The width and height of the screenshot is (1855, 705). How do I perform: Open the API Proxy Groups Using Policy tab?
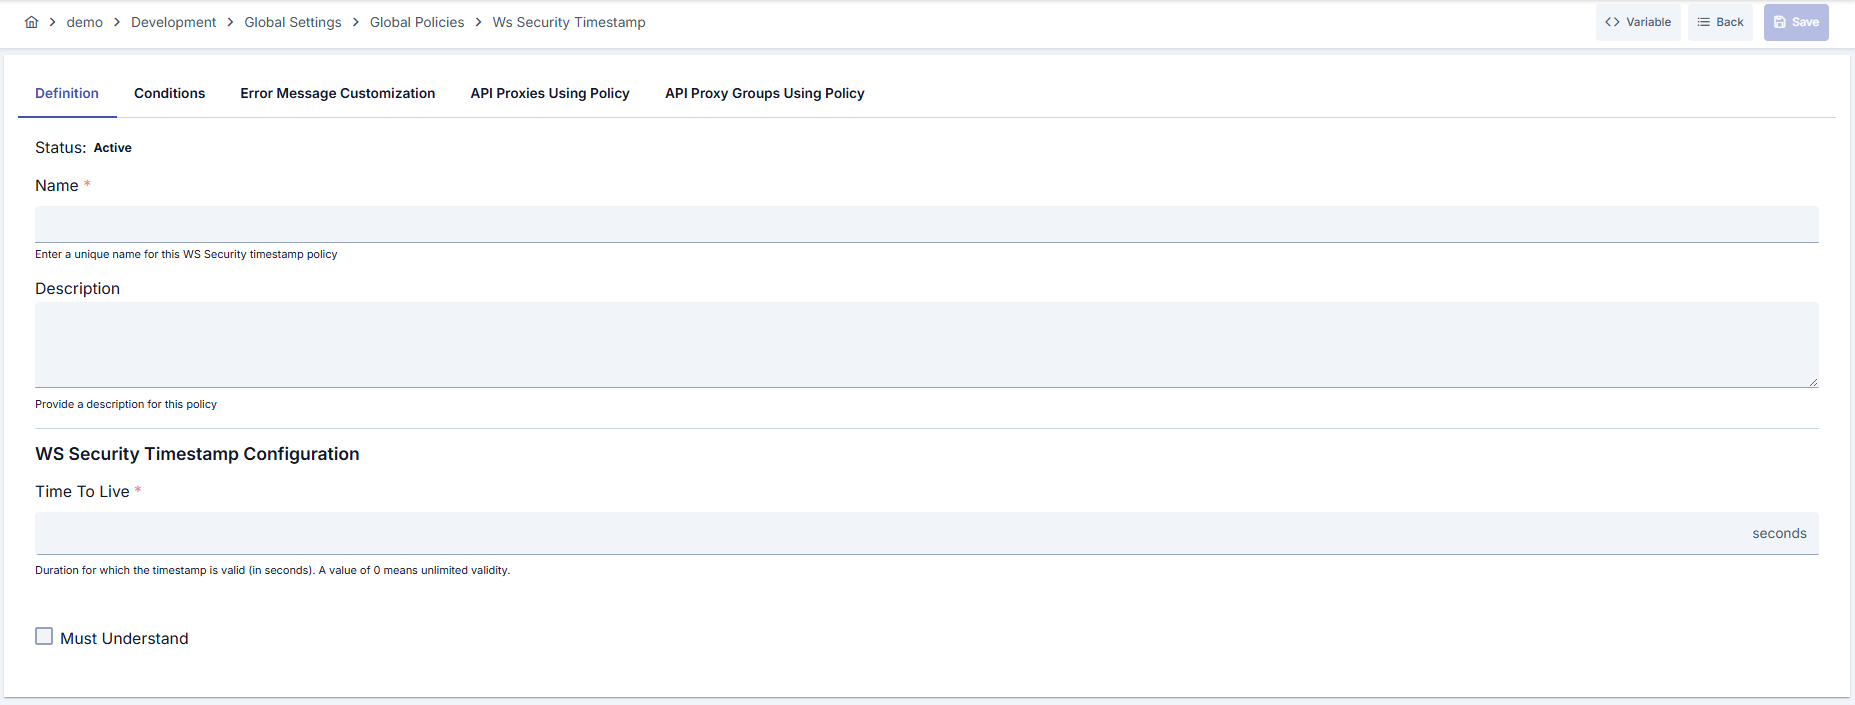765,93
